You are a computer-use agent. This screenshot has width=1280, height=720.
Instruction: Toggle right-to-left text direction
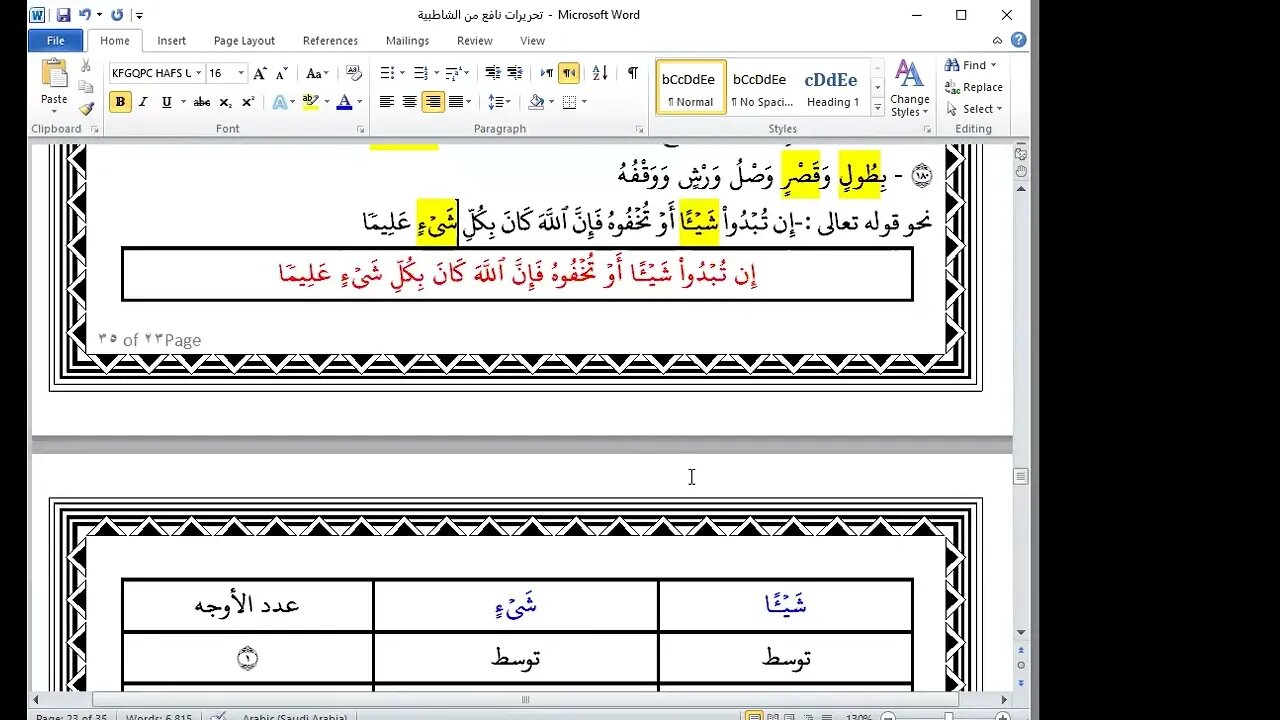[569, 73]
